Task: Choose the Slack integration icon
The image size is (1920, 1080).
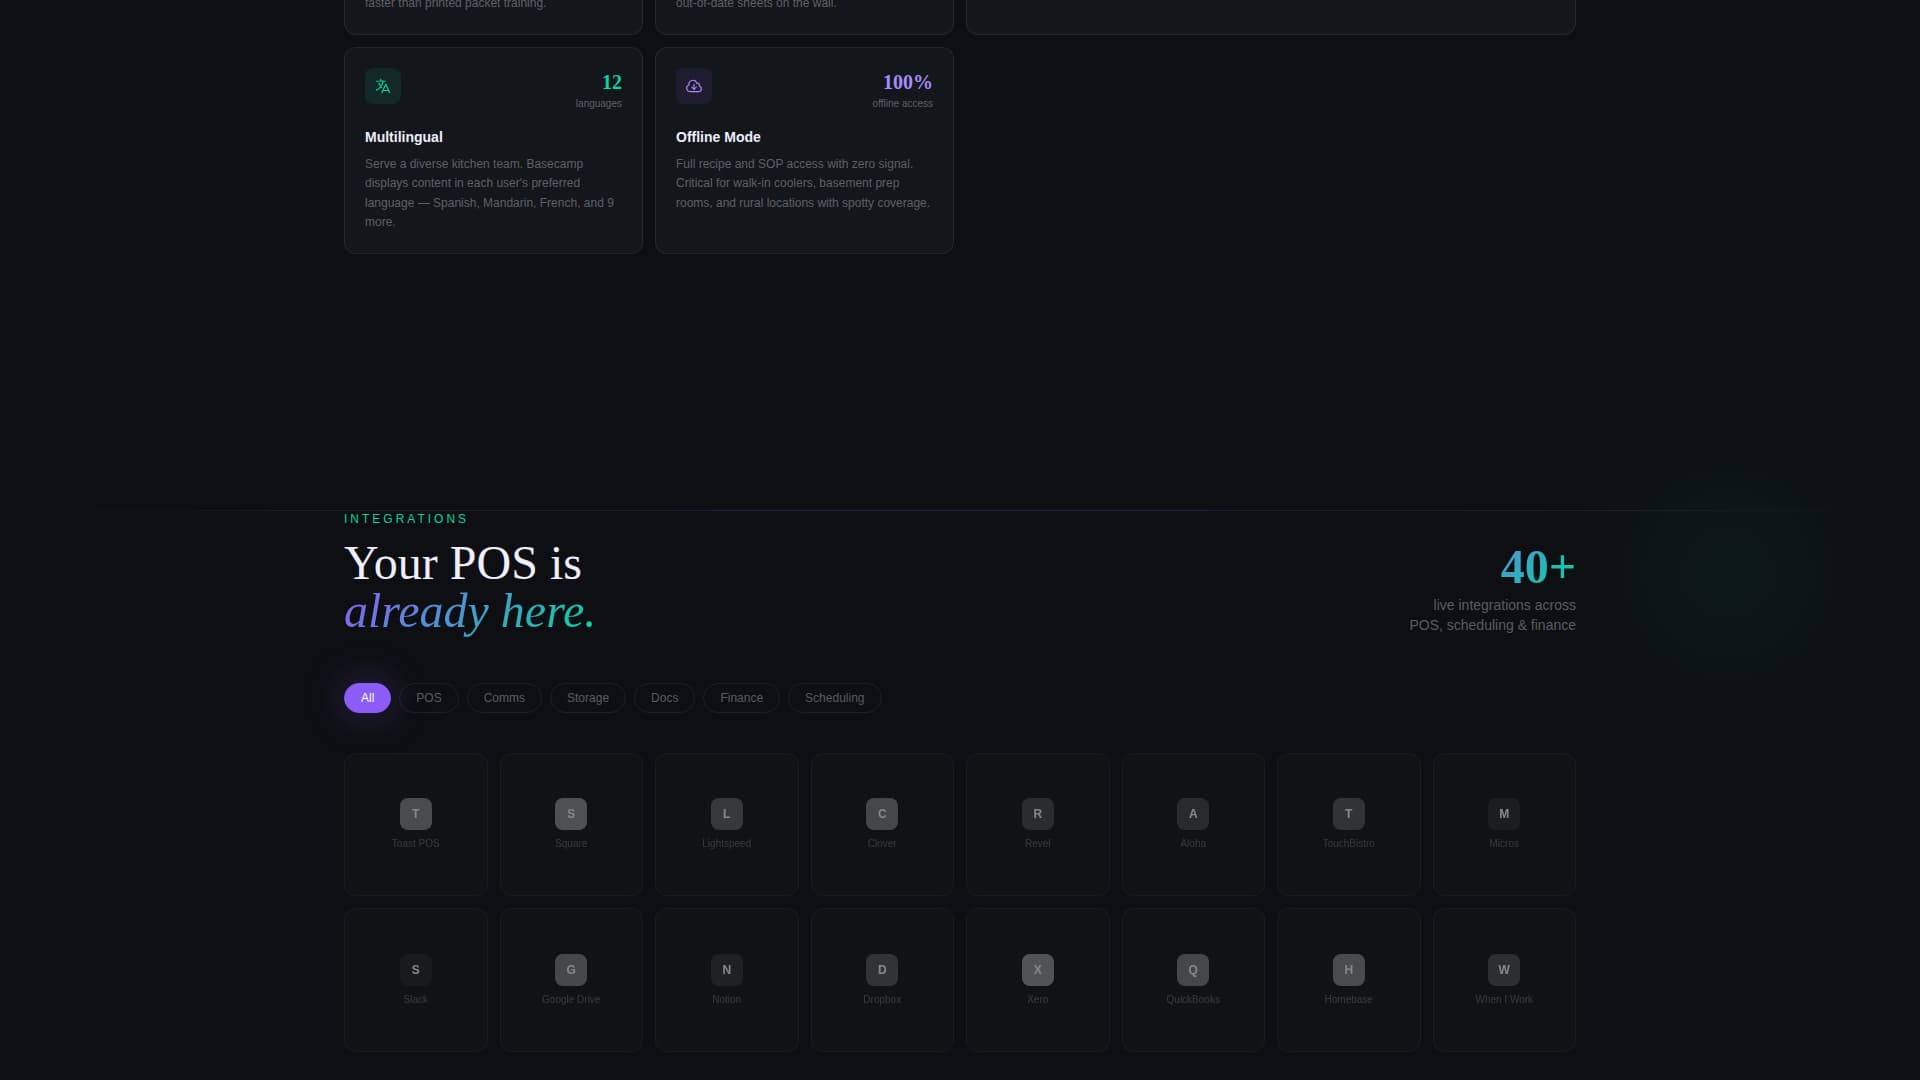Action: pyautogui.click(x=416, y=970)
